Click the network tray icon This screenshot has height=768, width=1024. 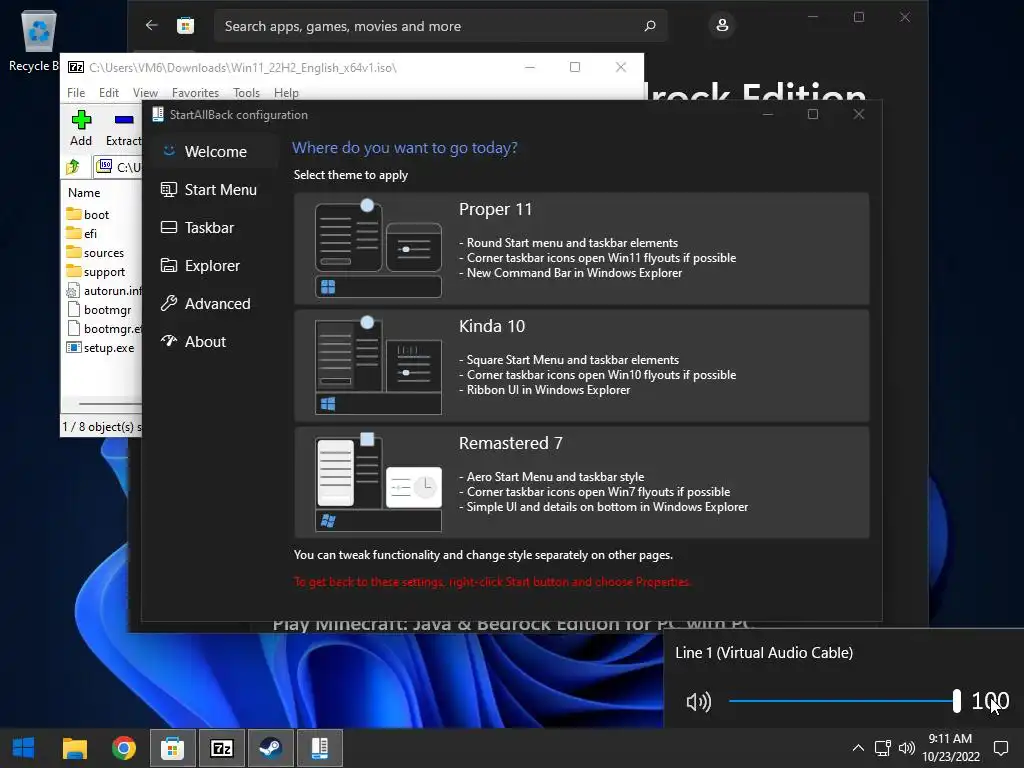(883, 748)
